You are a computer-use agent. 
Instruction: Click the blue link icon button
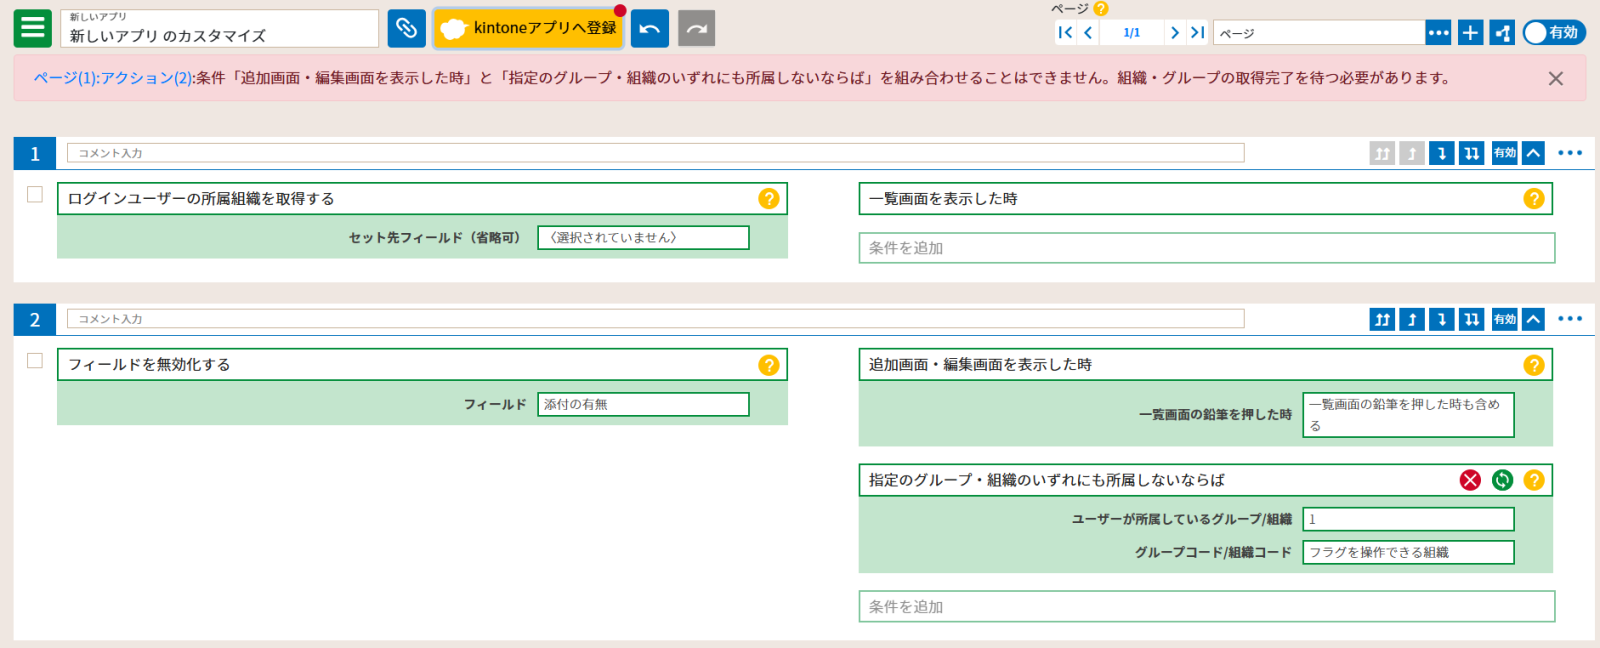[x=406, y=28]
